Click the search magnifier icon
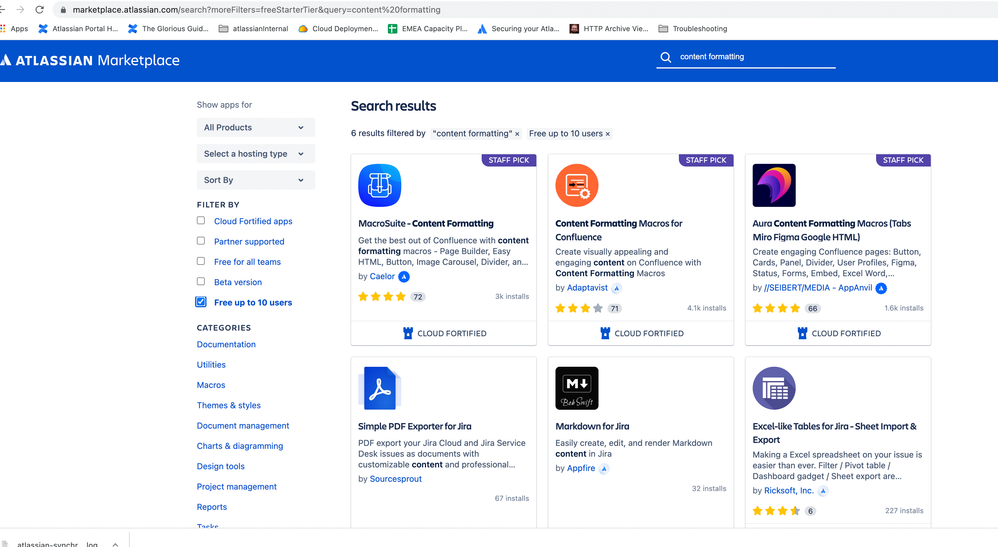Image resolution: width=998 pixels, height=547 pixels. click(666, 57)
